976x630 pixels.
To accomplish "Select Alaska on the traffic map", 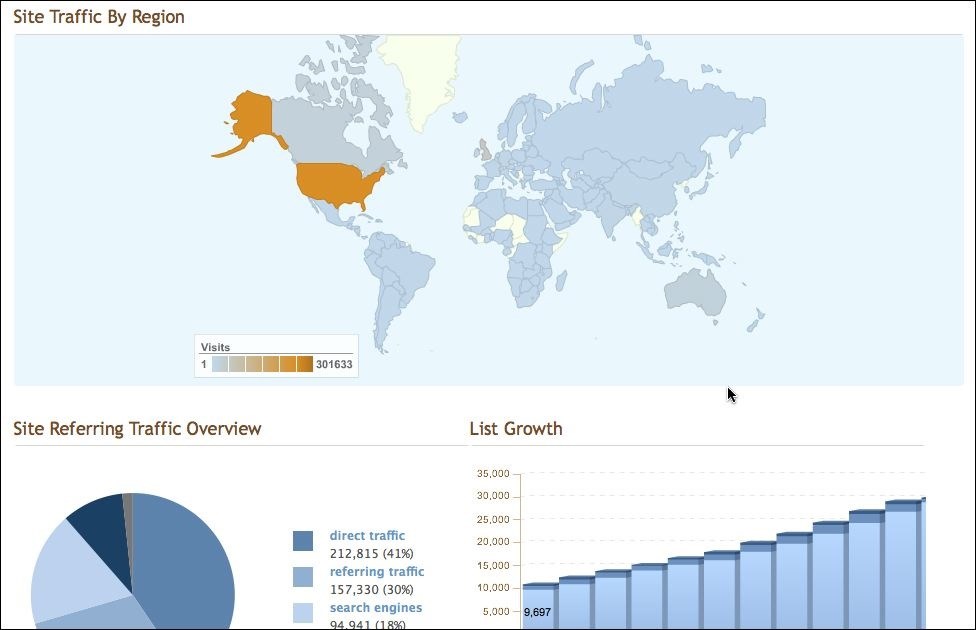I will pos(252,115).
